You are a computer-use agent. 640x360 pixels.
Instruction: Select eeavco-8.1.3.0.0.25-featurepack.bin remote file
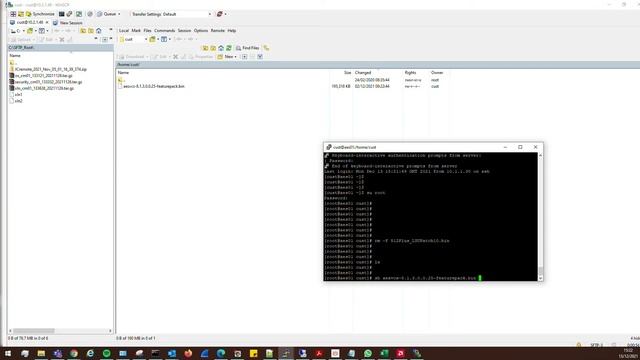tap(153, 87)
